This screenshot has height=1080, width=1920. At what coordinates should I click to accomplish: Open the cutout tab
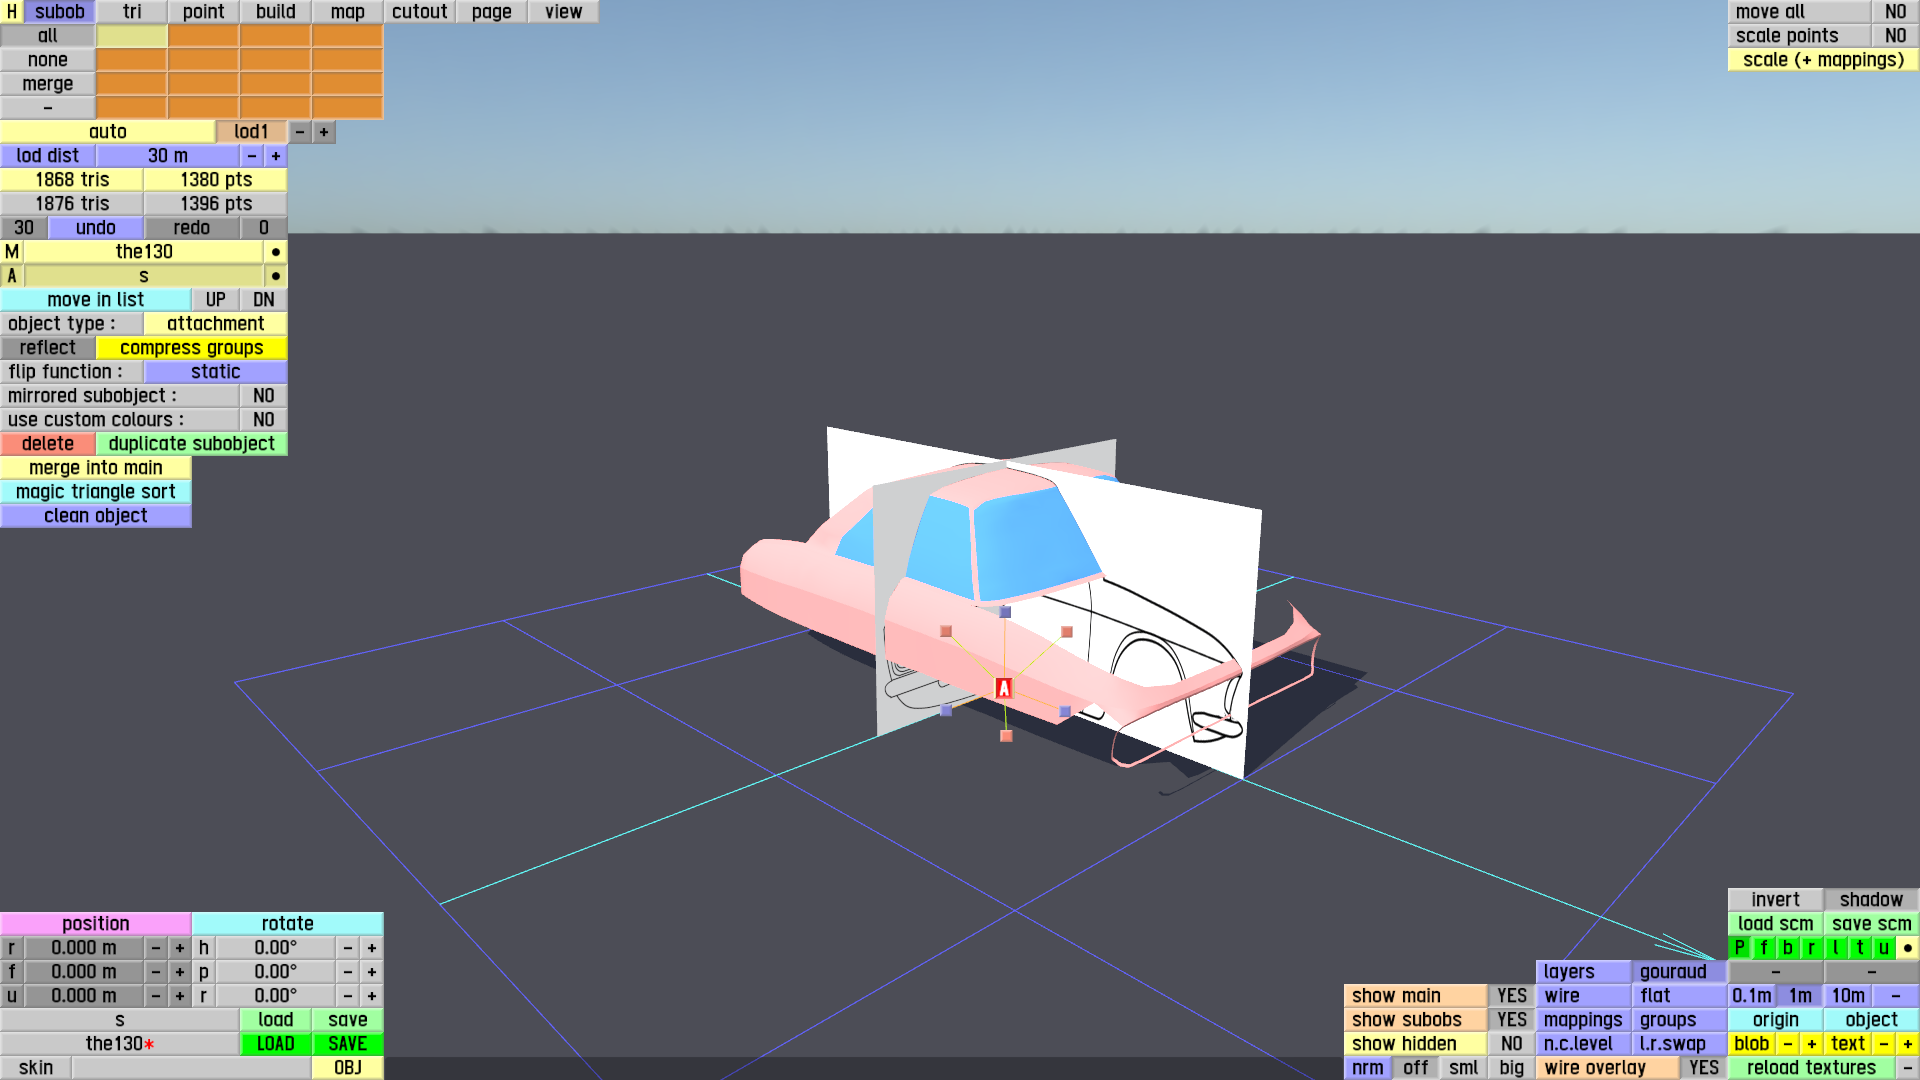419,12
